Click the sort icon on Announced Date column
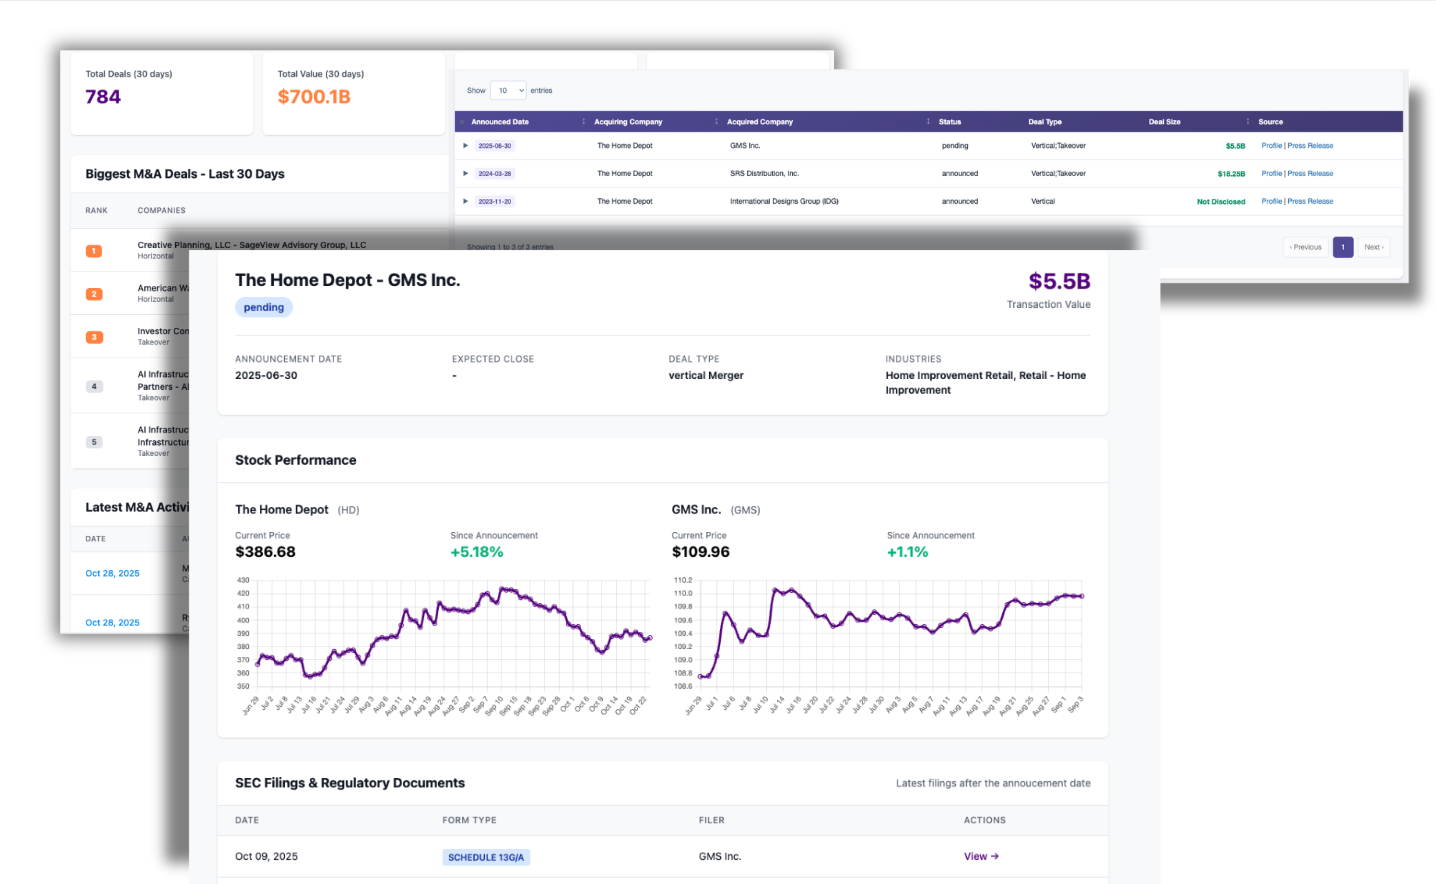The width and height of the screenshot is (1436, 884). click(x=583, y=121)
